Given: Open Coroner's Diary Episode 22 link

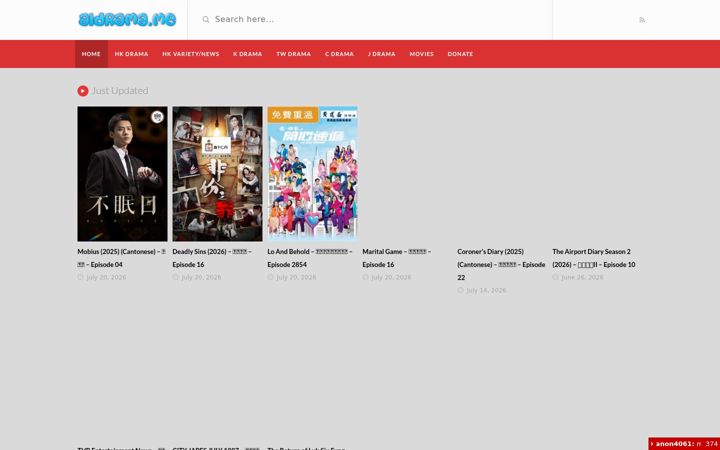Looking at the screenshot, I should 501,264.
